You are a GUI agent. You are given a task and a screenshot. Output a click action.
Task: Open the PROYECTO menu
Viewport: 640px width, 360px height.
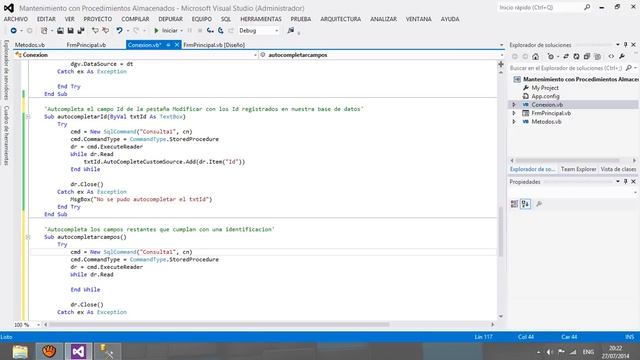point(98,19)
